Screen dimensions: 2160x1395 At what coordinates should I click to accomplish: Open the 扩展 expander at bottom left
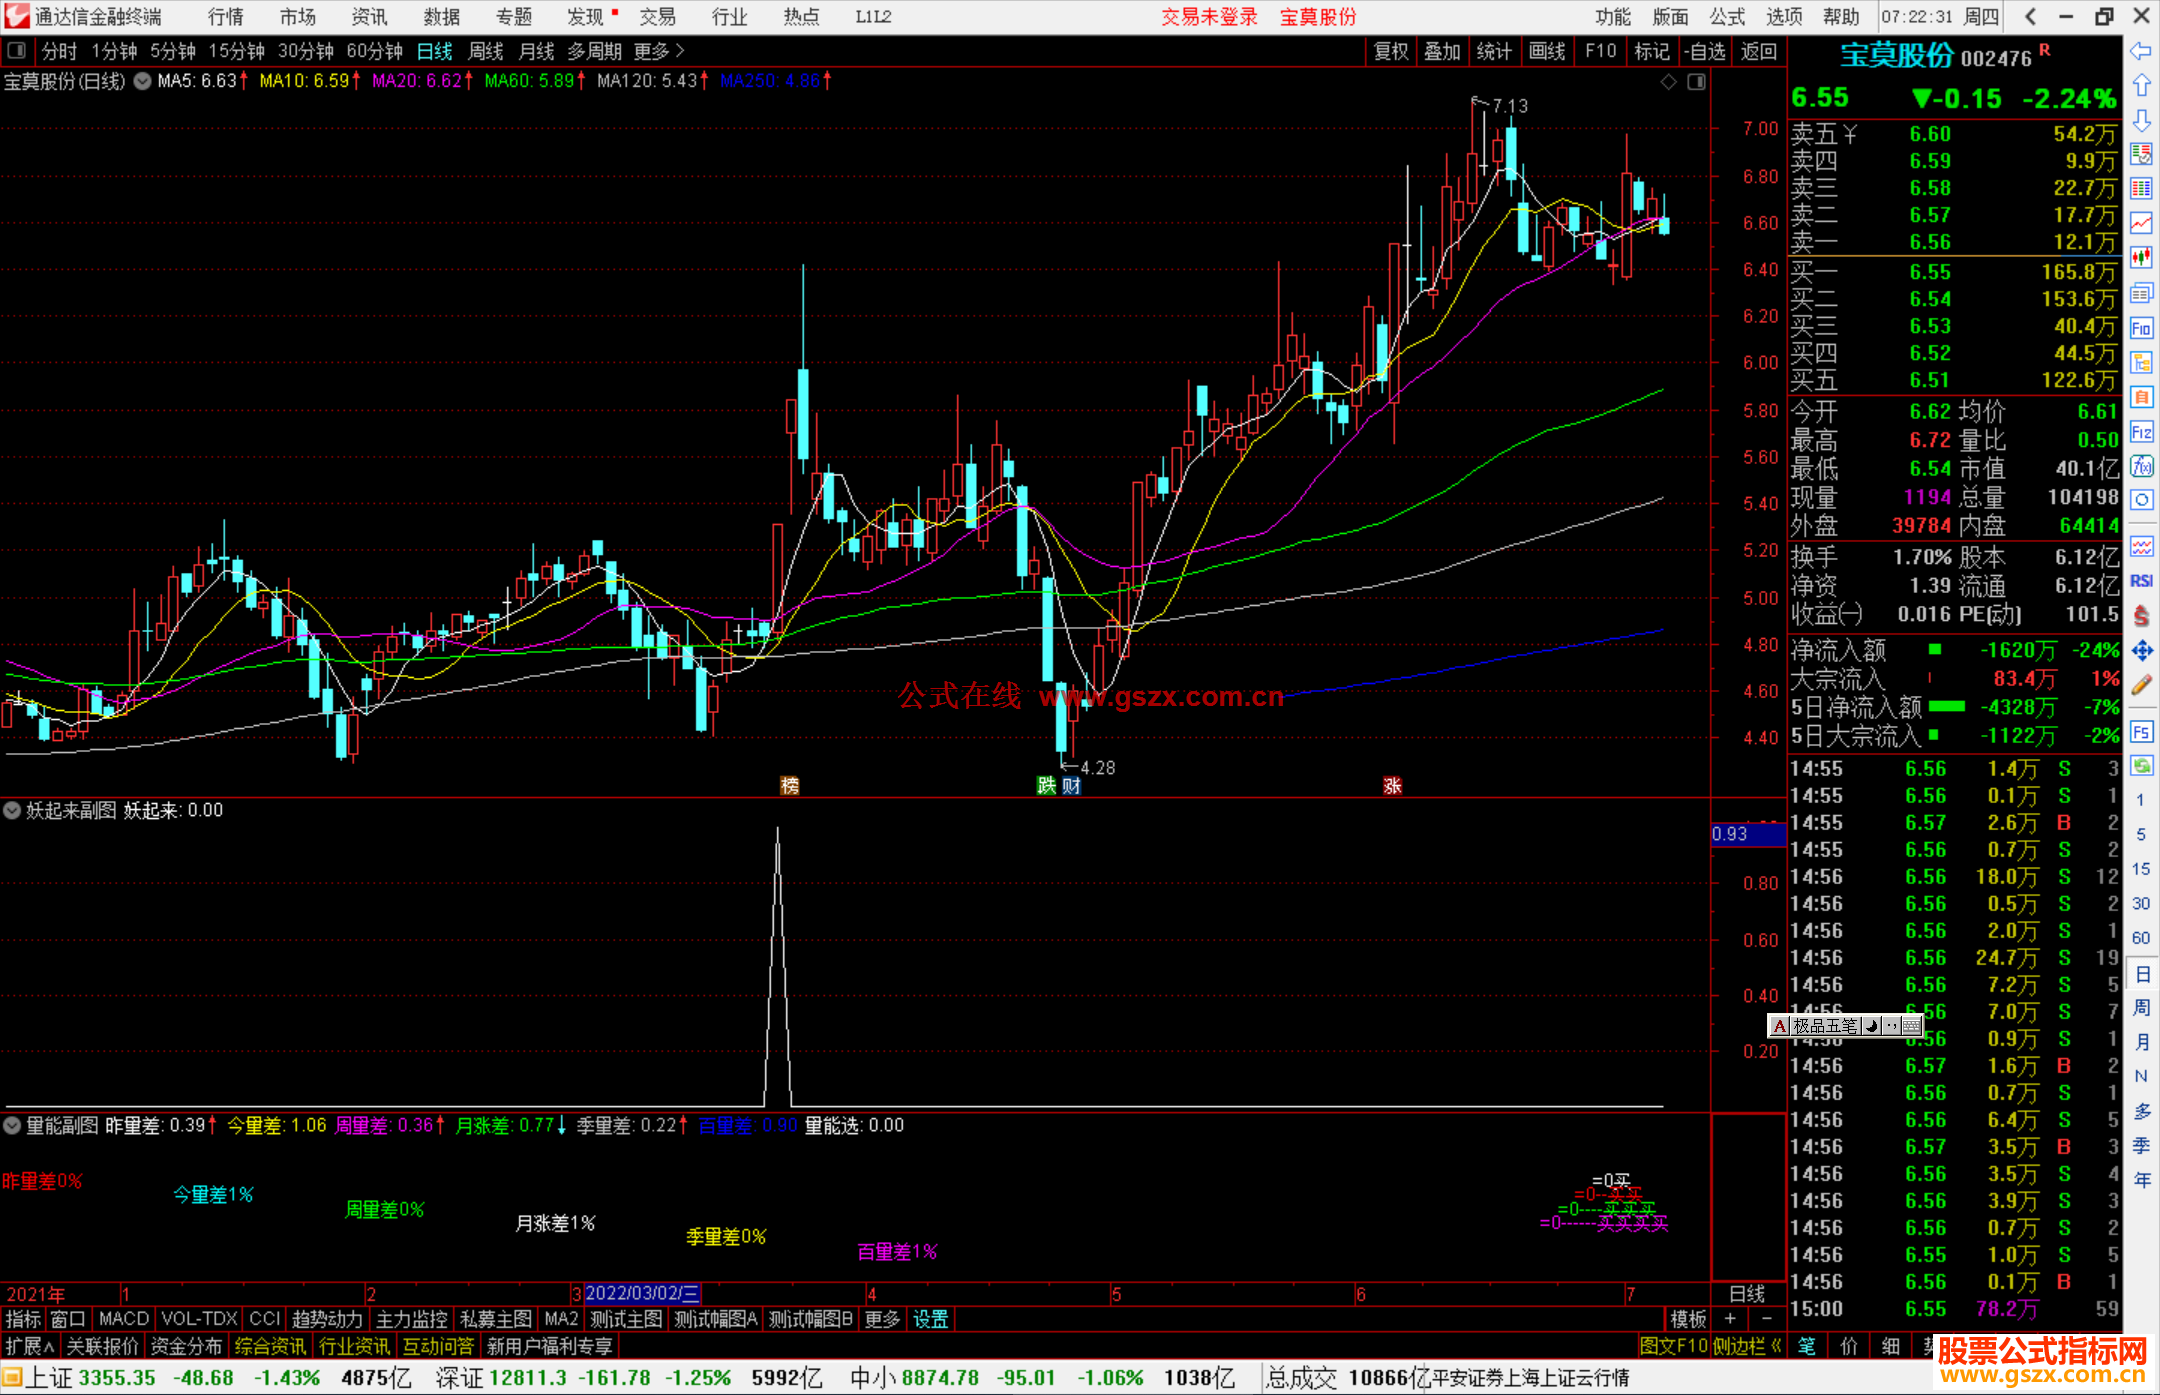30,1346
